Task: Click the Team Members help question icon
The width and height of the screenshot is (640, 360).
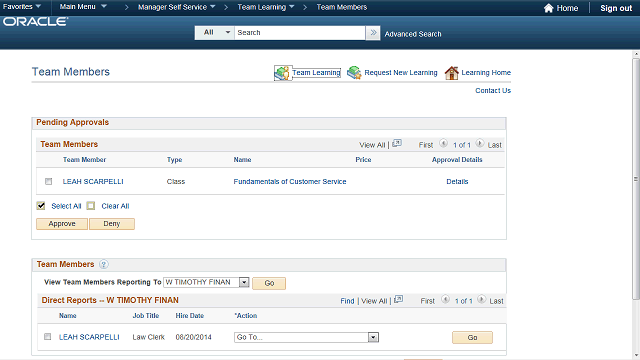Action: [x=104, y=264]
